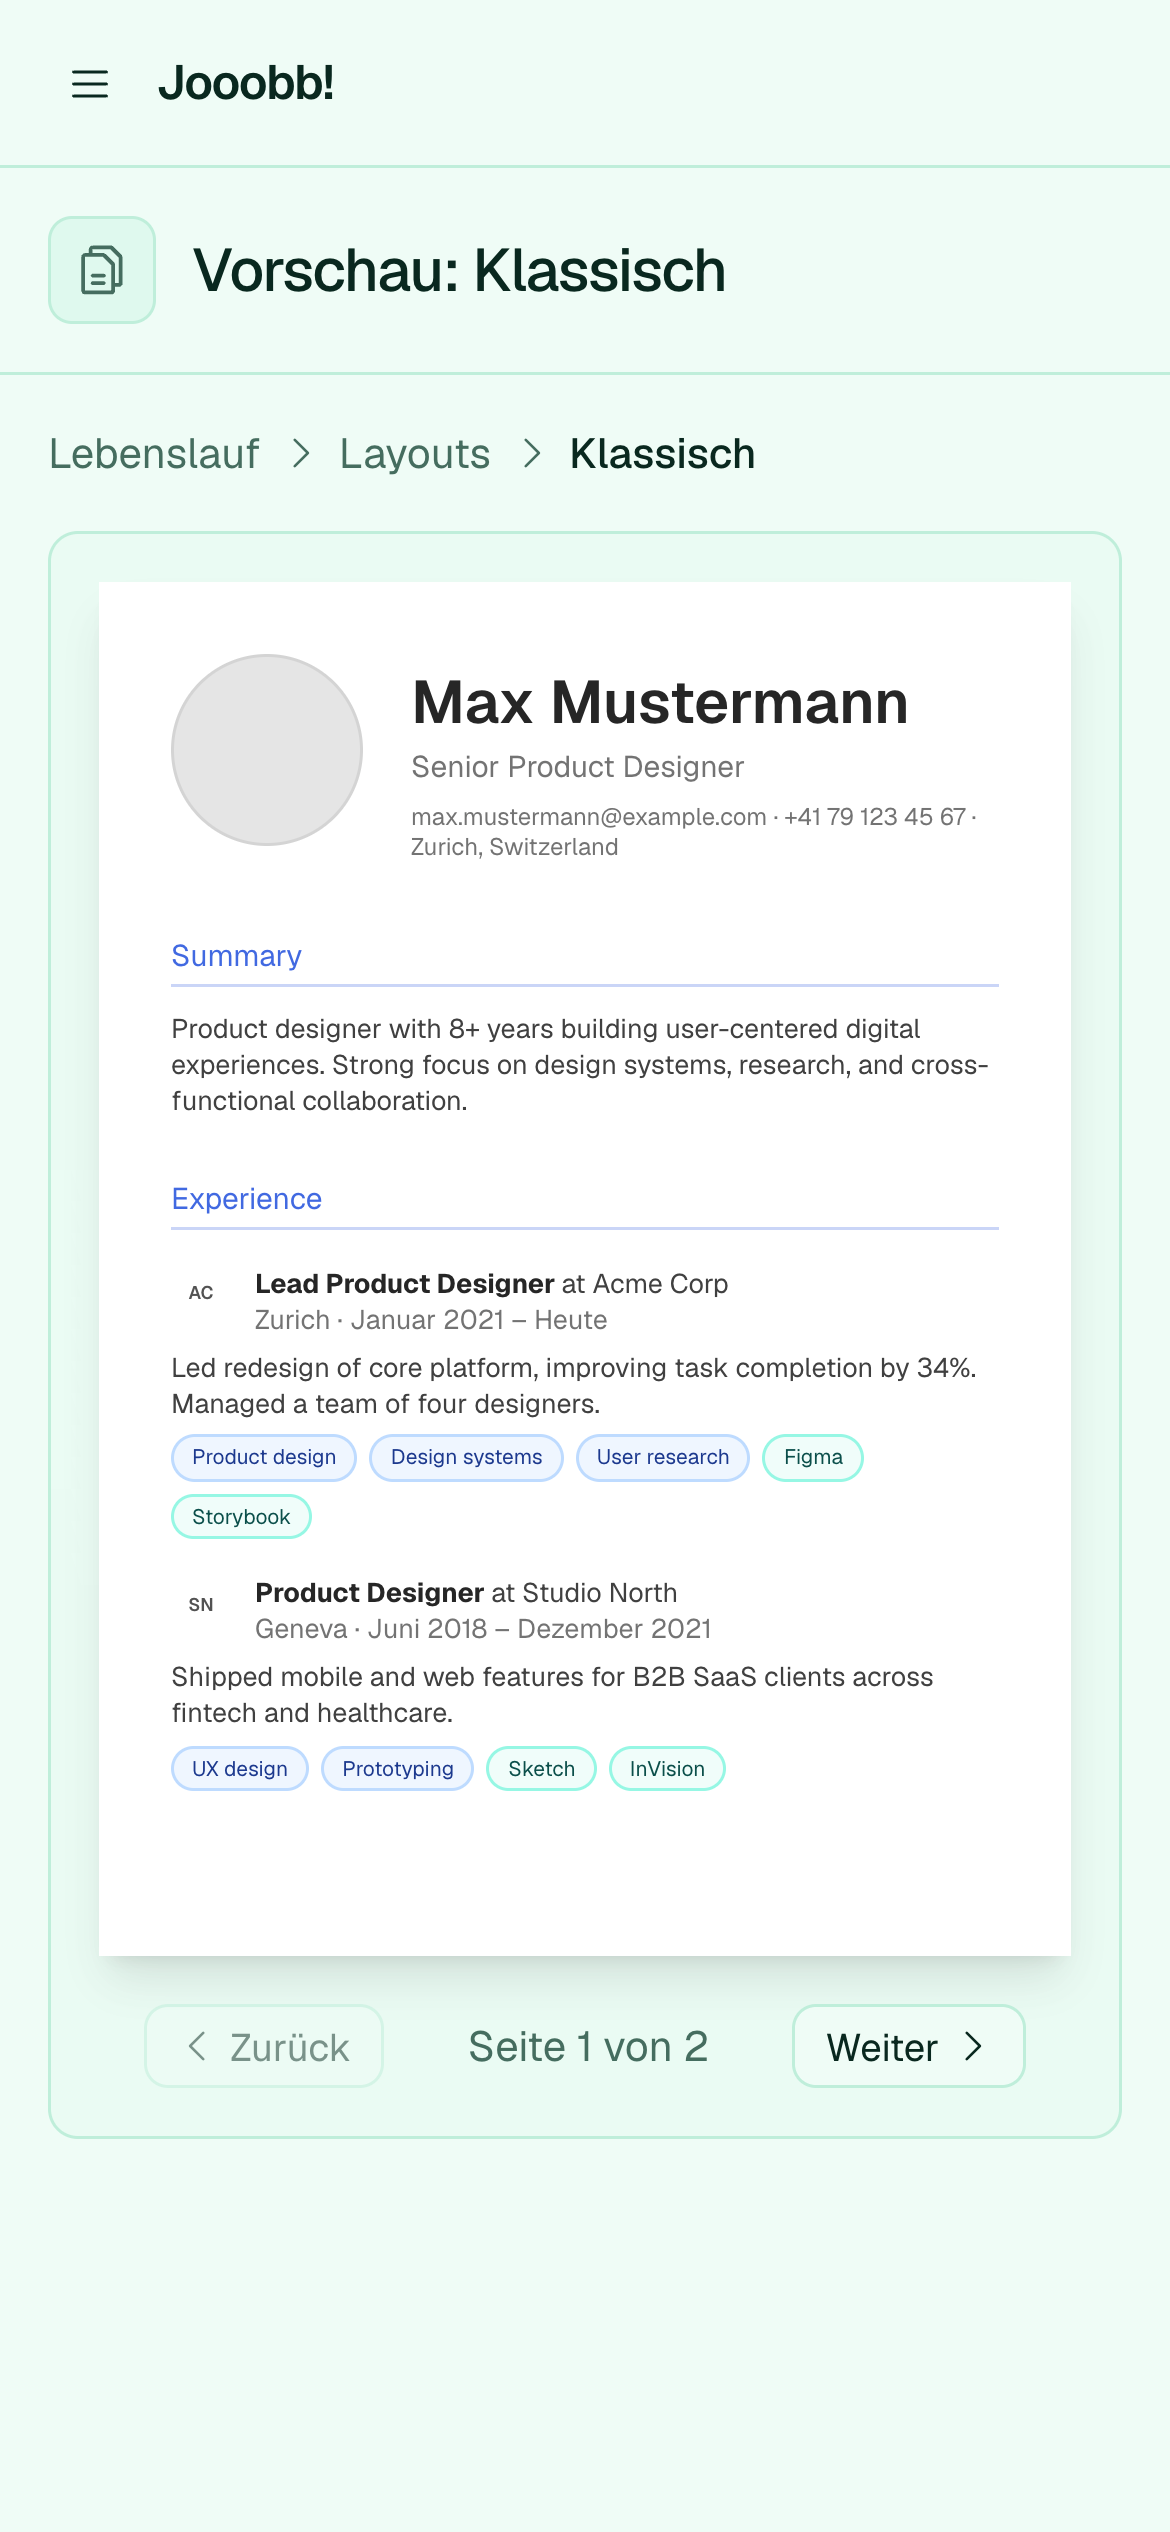Click the Seite 1 von 2 indicator
The width and height of the screenshot is (1170, 2532).
tap(588, 2047)
